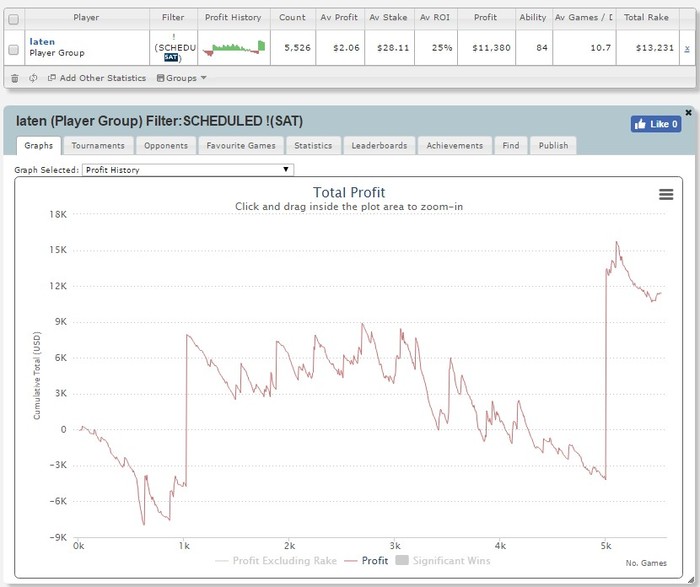Sort by Av Games column header

coord(584,18)
